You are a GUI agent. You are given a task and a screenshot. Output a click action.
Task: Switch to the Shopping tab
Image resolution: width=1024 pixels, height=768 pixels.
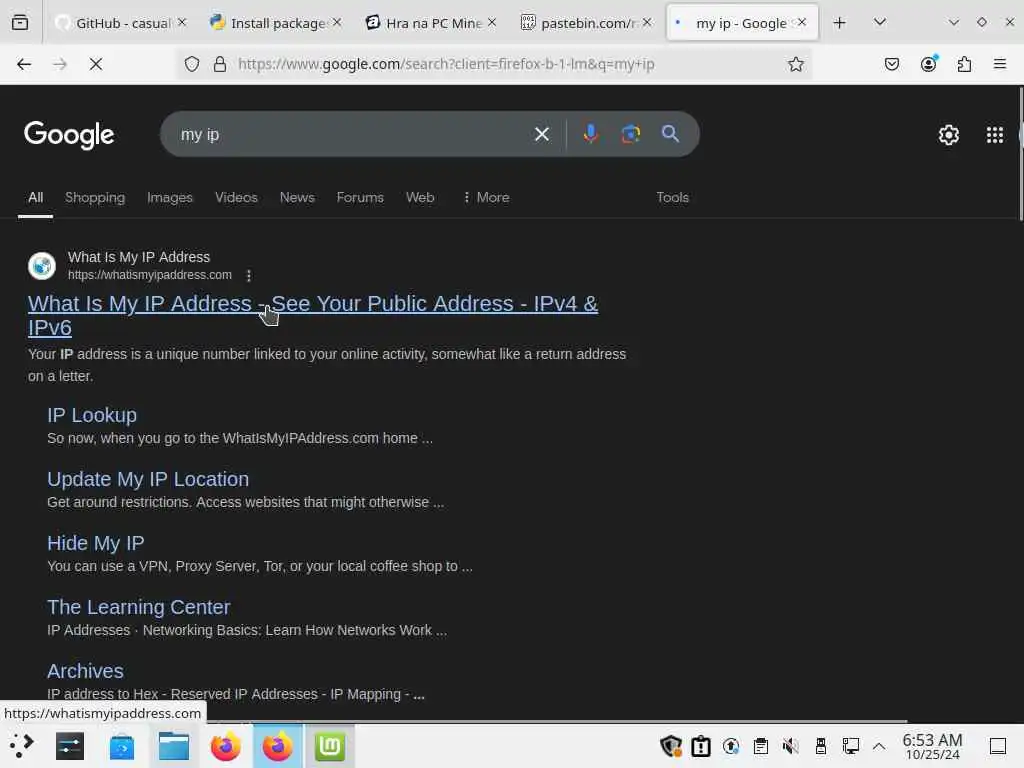pyautogui.click(x=95, y=197)
